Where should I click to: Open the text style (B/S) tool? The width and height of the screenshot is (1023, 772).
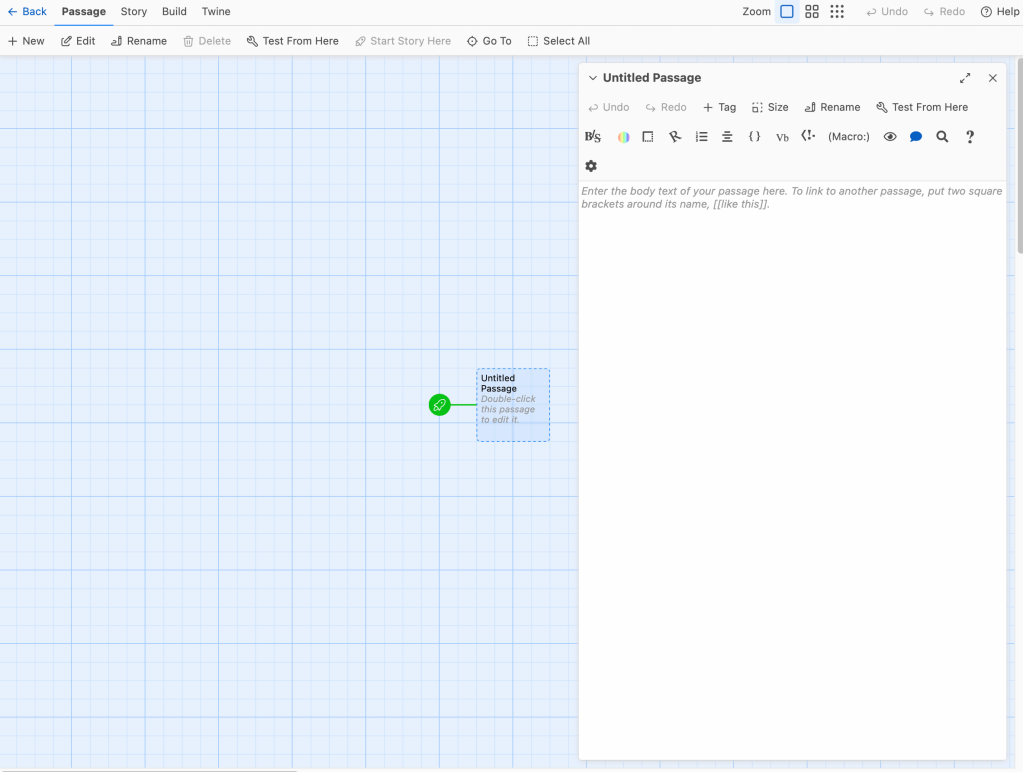tap(593, 137)
